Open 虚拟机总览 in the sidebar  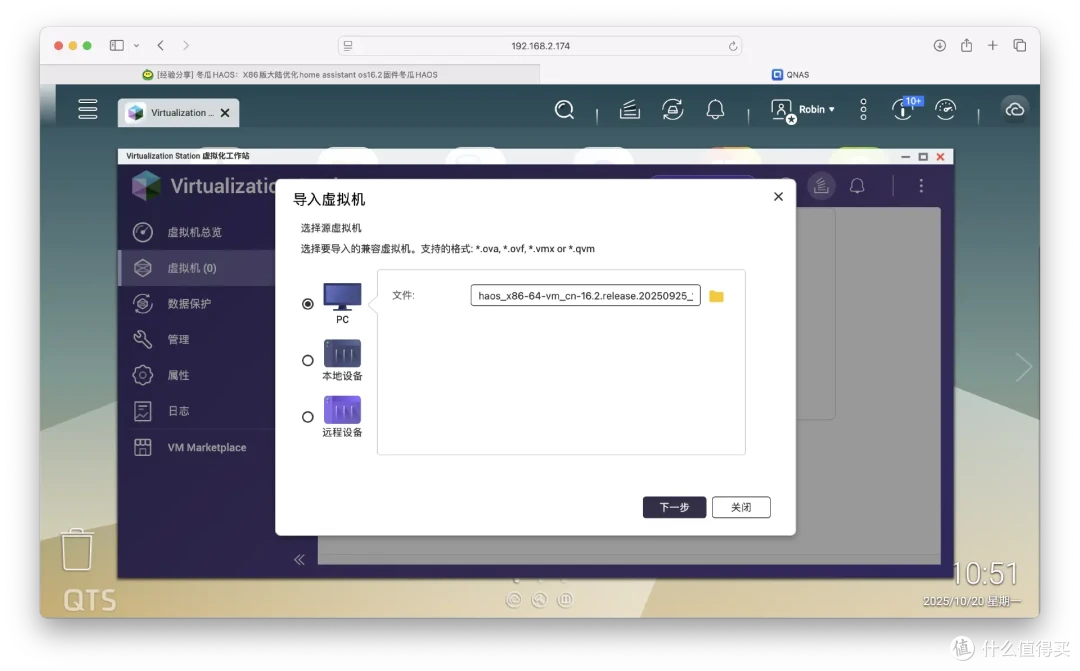tap(197, 232)
